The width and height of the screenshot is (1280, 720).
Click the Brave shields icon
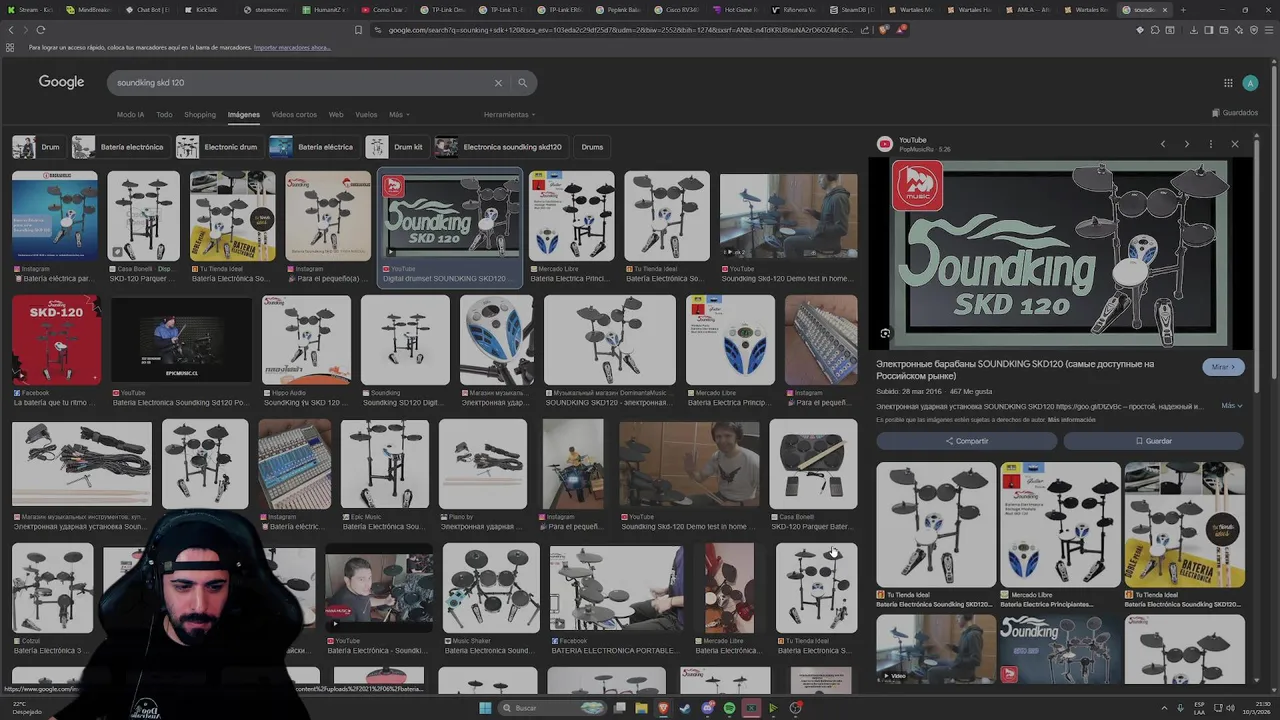pyautogui.click(x=886, y=30)
